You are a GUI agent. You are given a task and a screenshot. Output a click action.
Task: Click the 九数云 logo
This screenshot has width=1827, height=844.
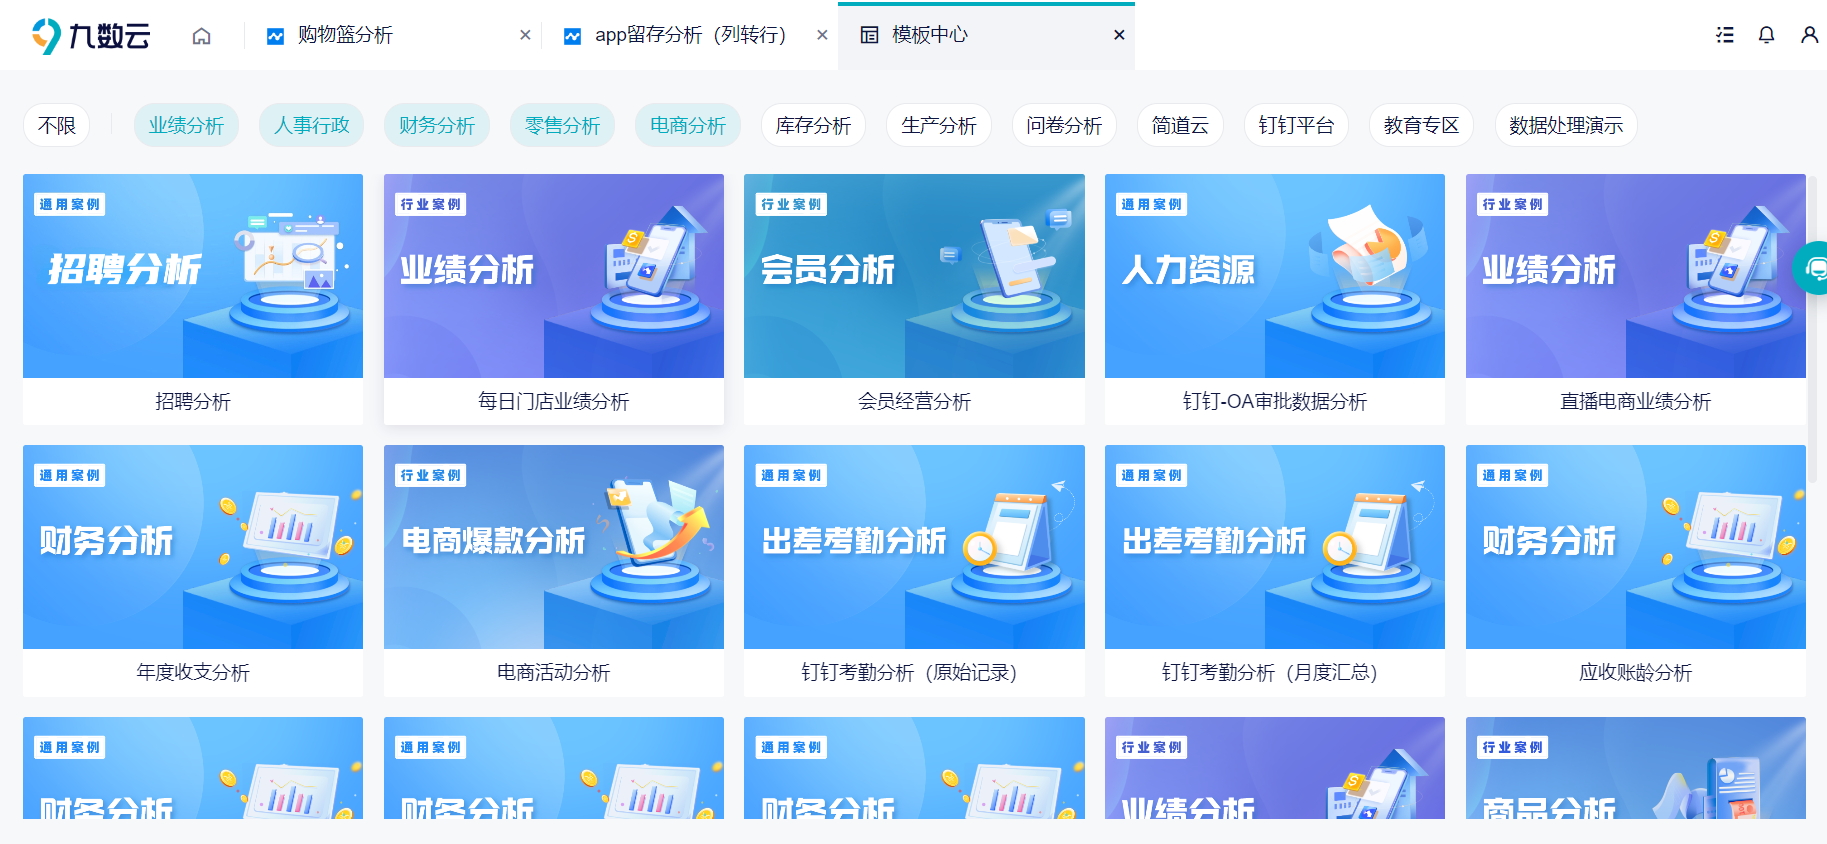coord(91,36)
